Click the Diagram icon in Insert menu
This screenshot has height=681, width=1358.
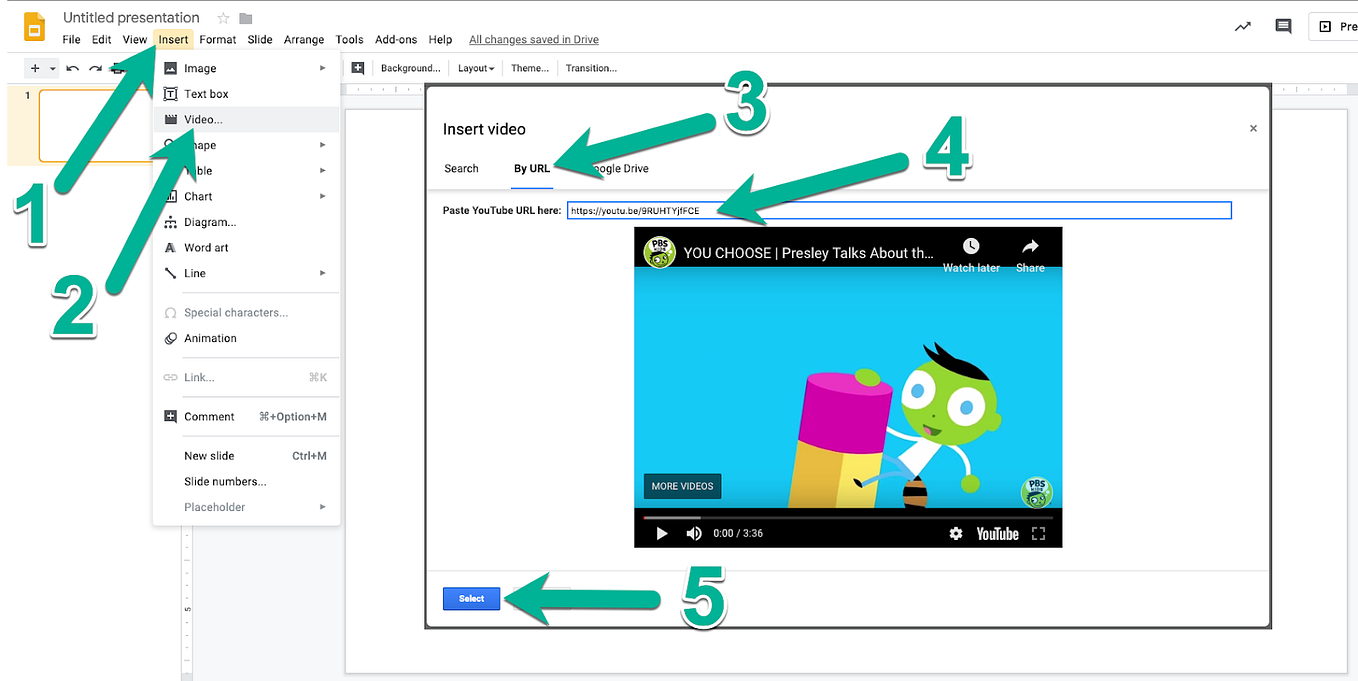tap(171, 222)
